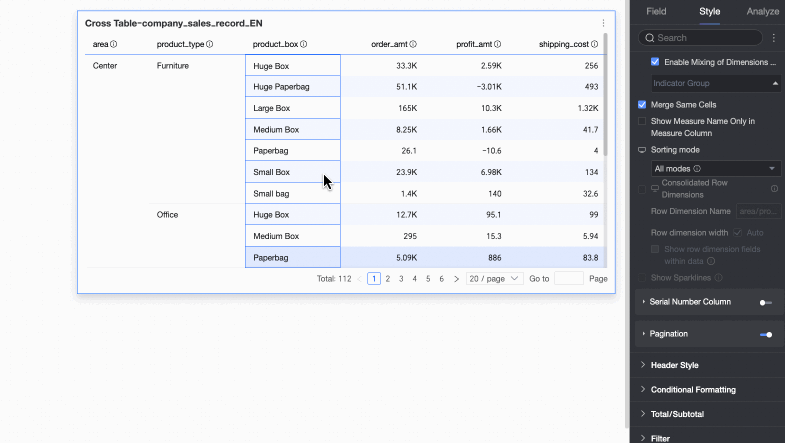Toggle the Auto row dimension width checkbox

737,232
